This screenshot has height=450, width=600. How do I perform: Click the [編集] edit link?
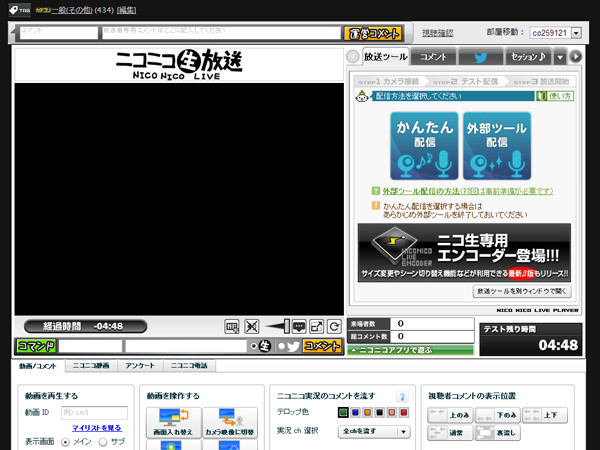coord(126,10)
